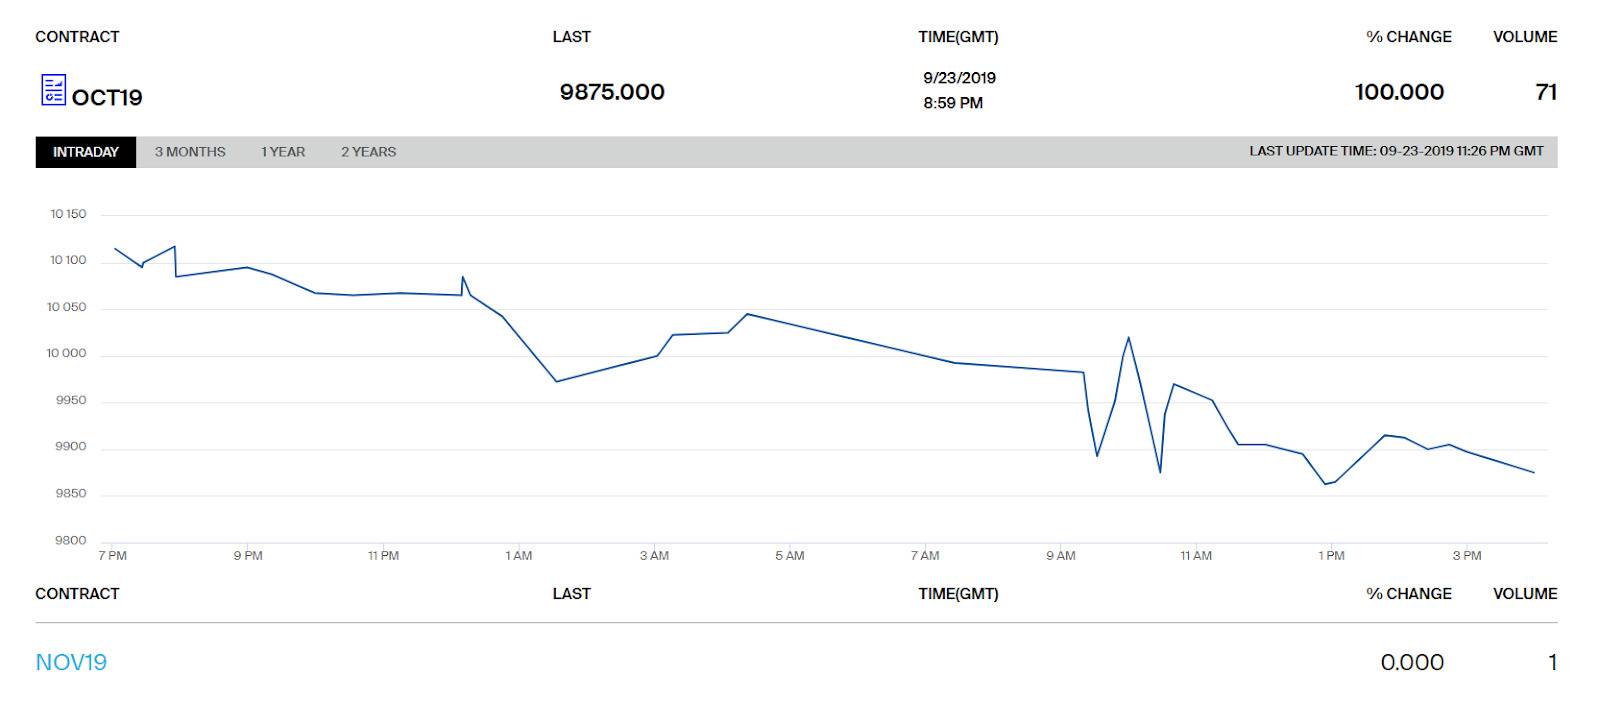Click the NOV19 % change value 0.000
Viewport: 1600px width, 701px height.
point(1411,662)
